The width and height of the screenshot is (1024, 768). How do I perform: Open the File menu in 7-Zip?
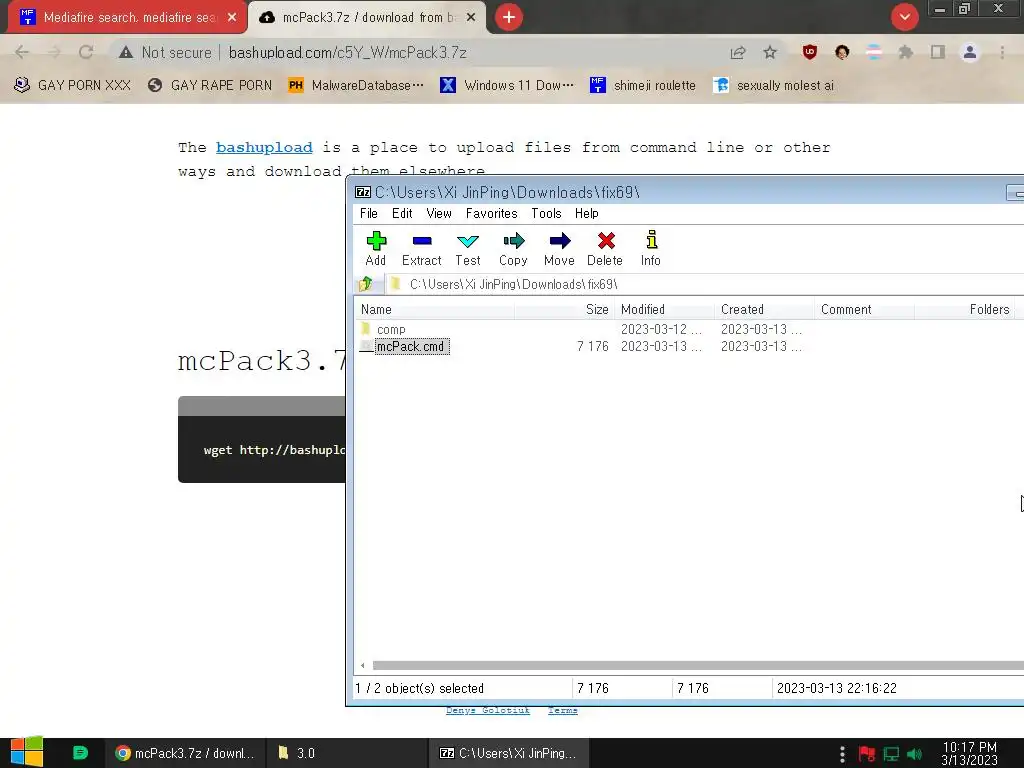368,214
